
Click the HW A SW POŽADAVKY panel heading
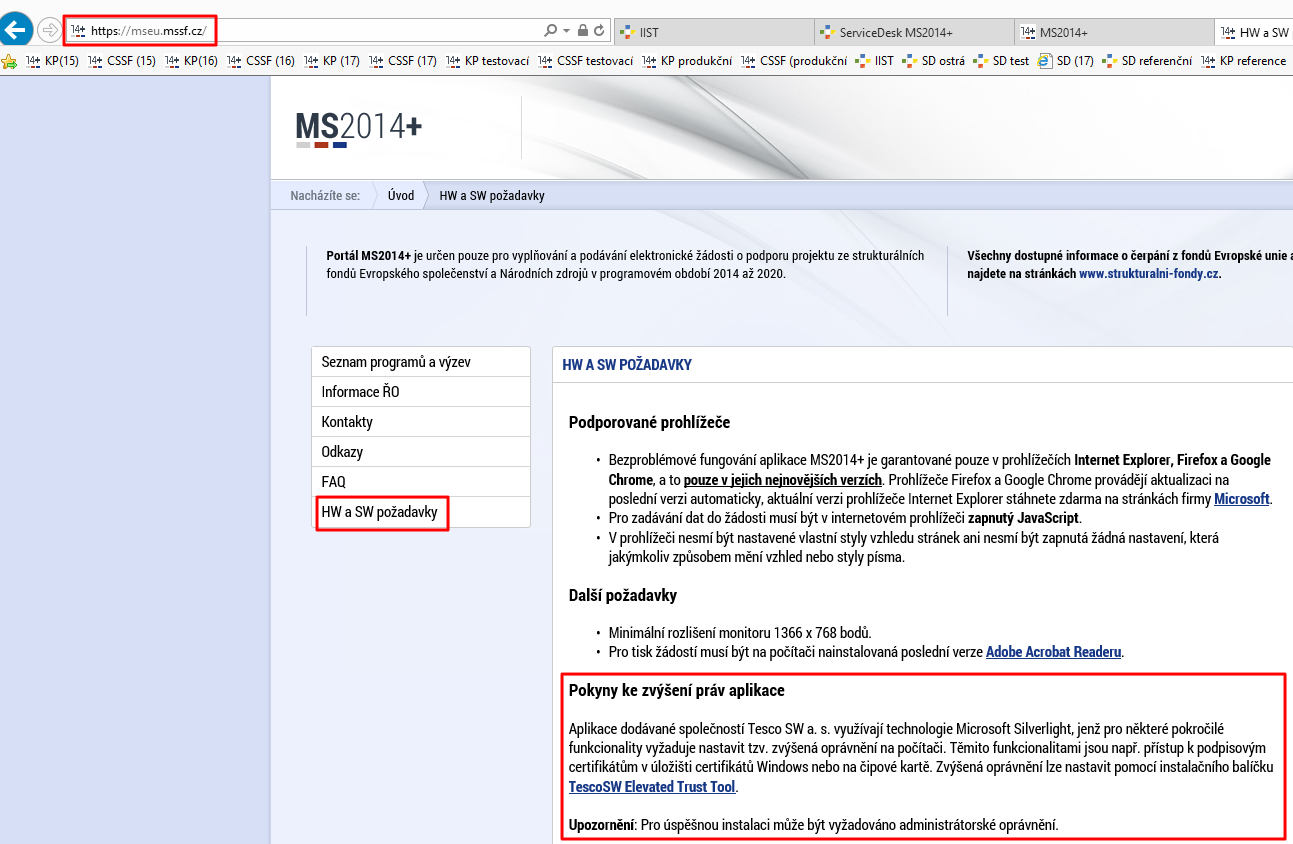point(627,365)
